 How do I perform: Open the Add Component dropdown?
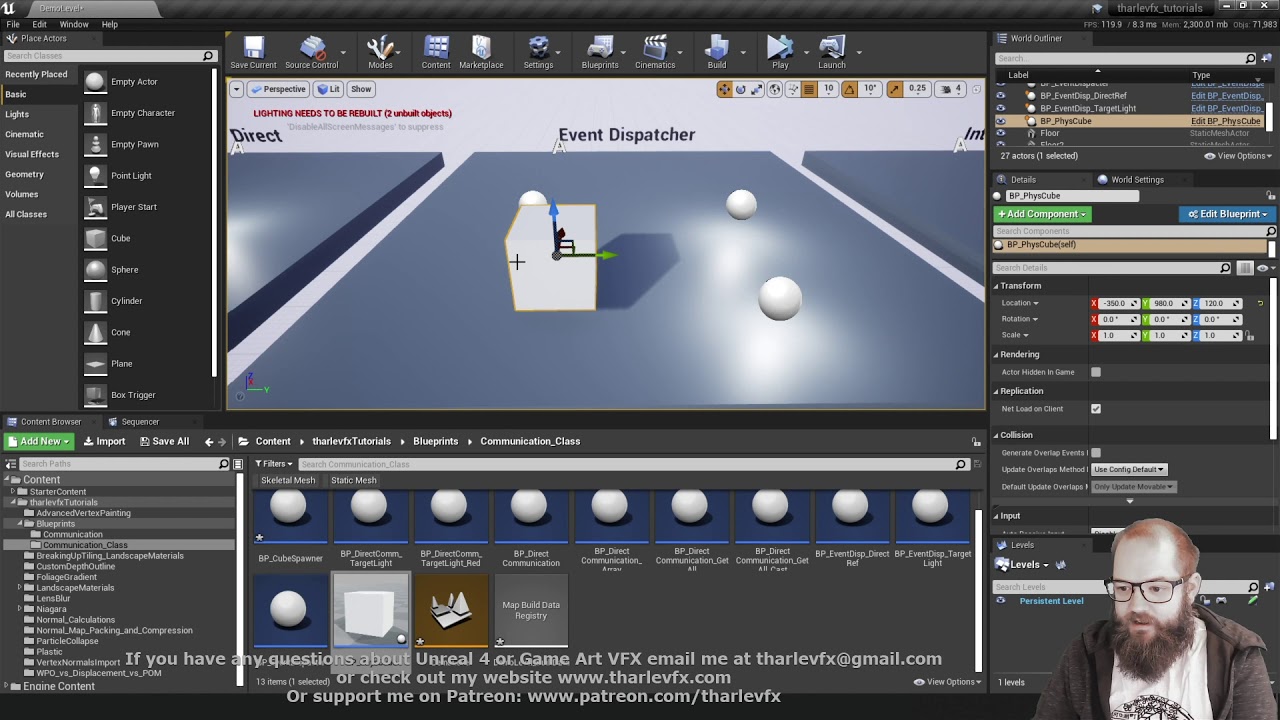(x=1041, y=214)
